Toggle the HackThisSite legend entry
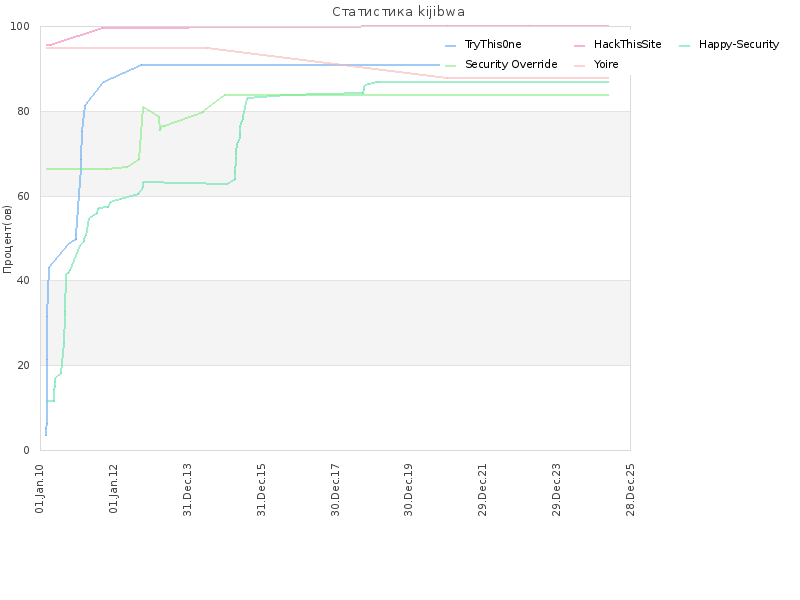This screenshot has height=600, width=800. coord(617,44)
